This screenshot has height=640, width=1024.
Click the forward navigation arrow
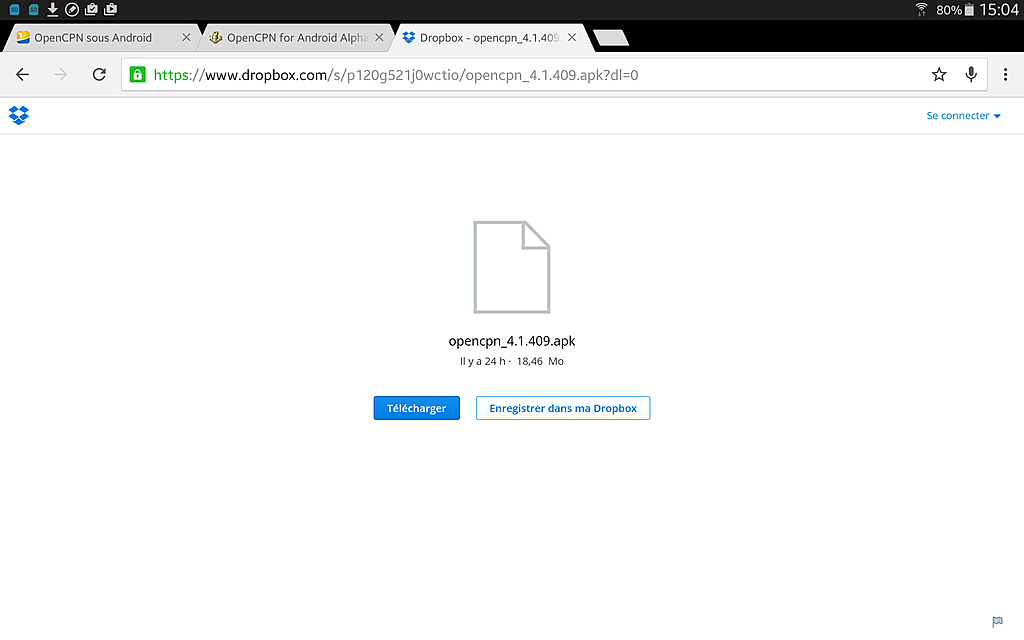pyautogui.click(x=61, y=74)
